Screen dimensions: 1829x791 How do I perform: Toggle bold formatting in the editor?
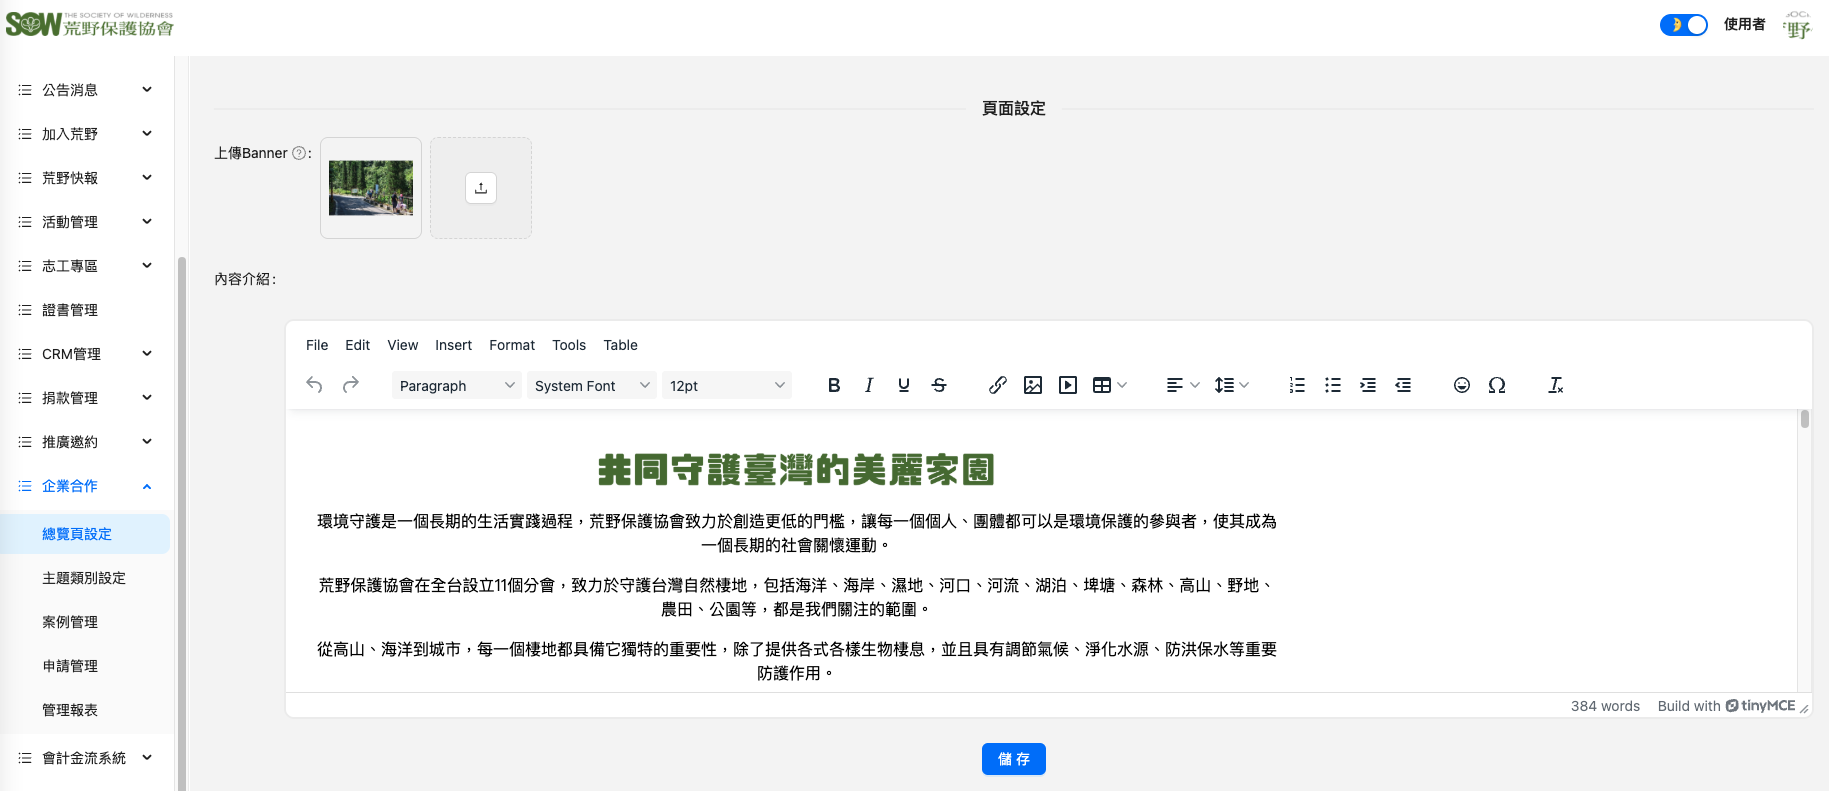[x=834, y=385]
